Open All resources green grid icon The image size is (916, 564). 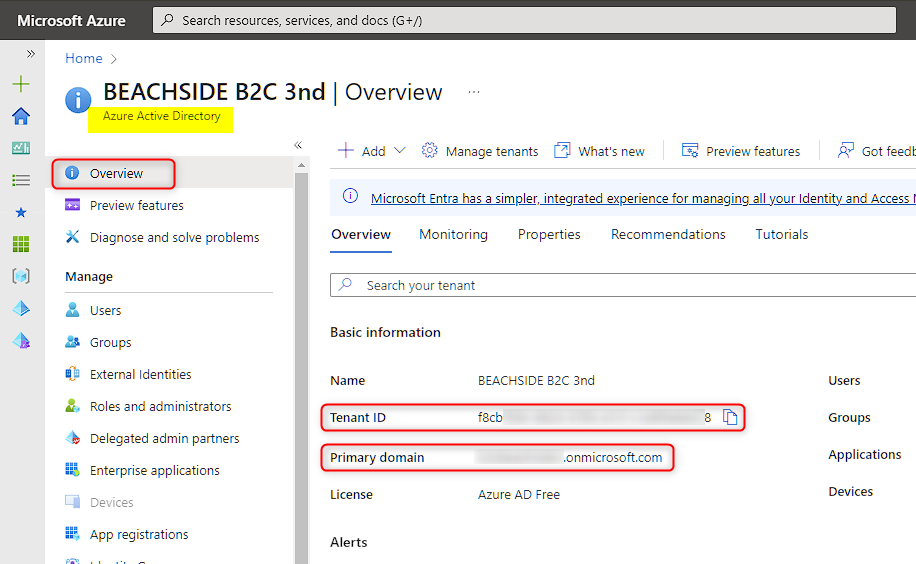[x=21, y=244]
